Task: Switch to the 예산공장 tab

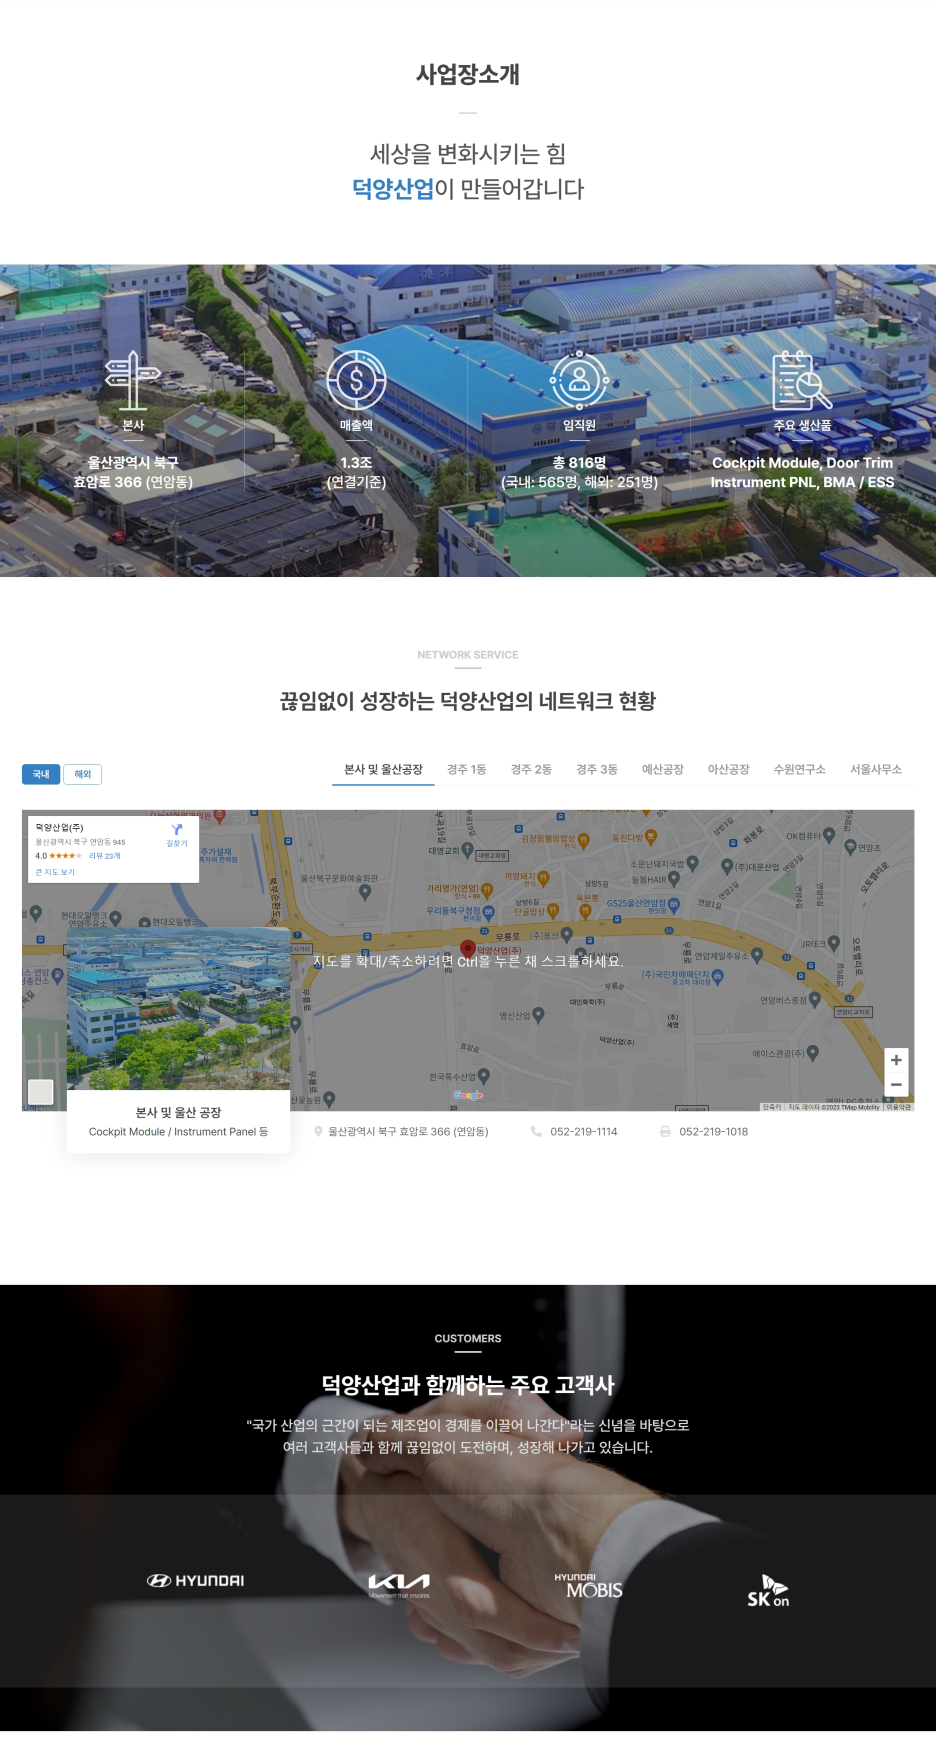Action: (662, 770)
